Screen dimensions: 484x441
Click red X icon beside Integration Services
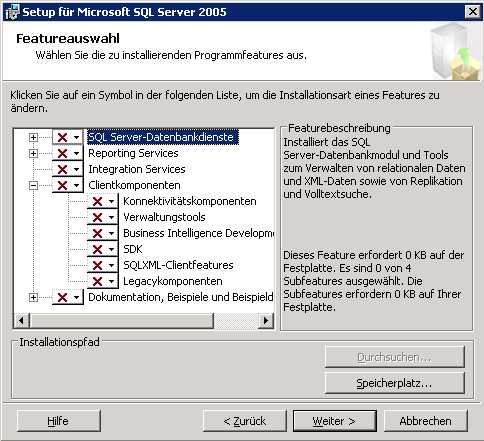pyautogui.click(x=62, y=169)
